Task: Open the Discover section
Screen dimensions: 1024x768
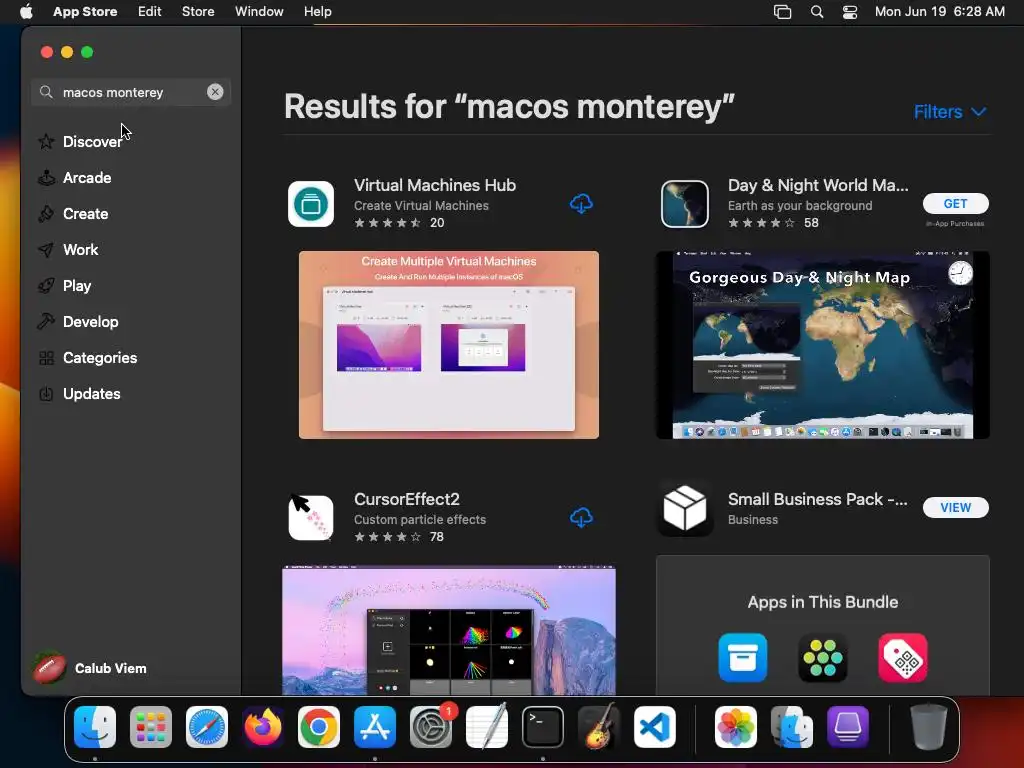Action: click(92, 142)
